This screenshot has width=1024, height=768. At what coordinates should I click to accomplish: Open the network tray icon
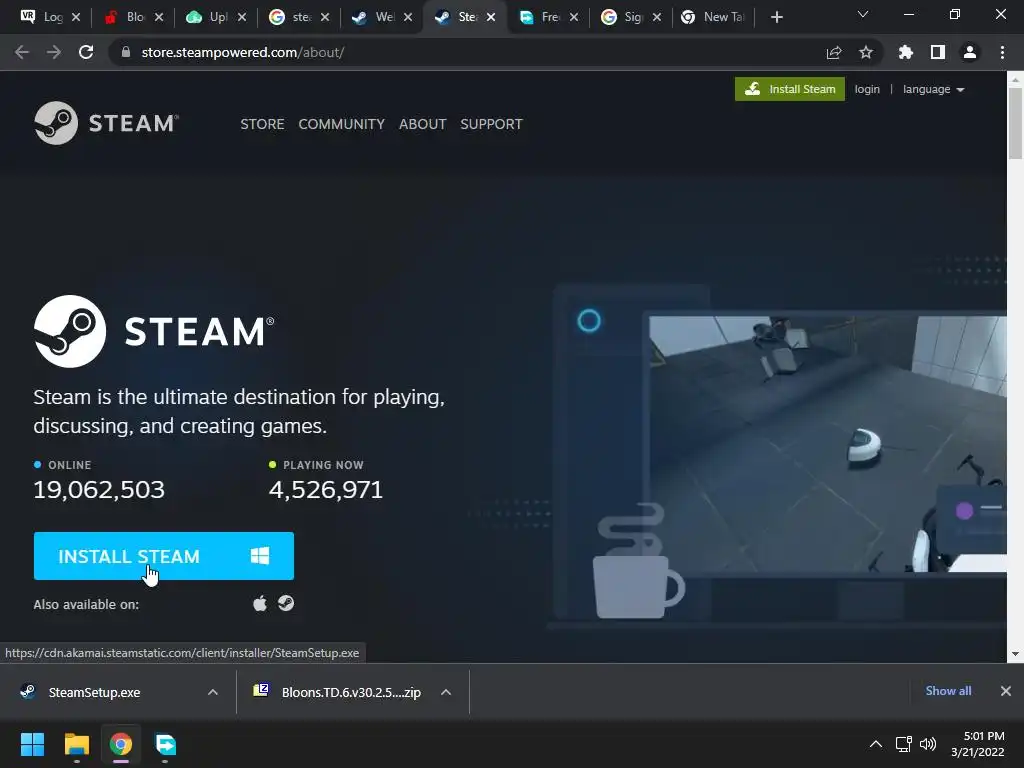[904, 744]
